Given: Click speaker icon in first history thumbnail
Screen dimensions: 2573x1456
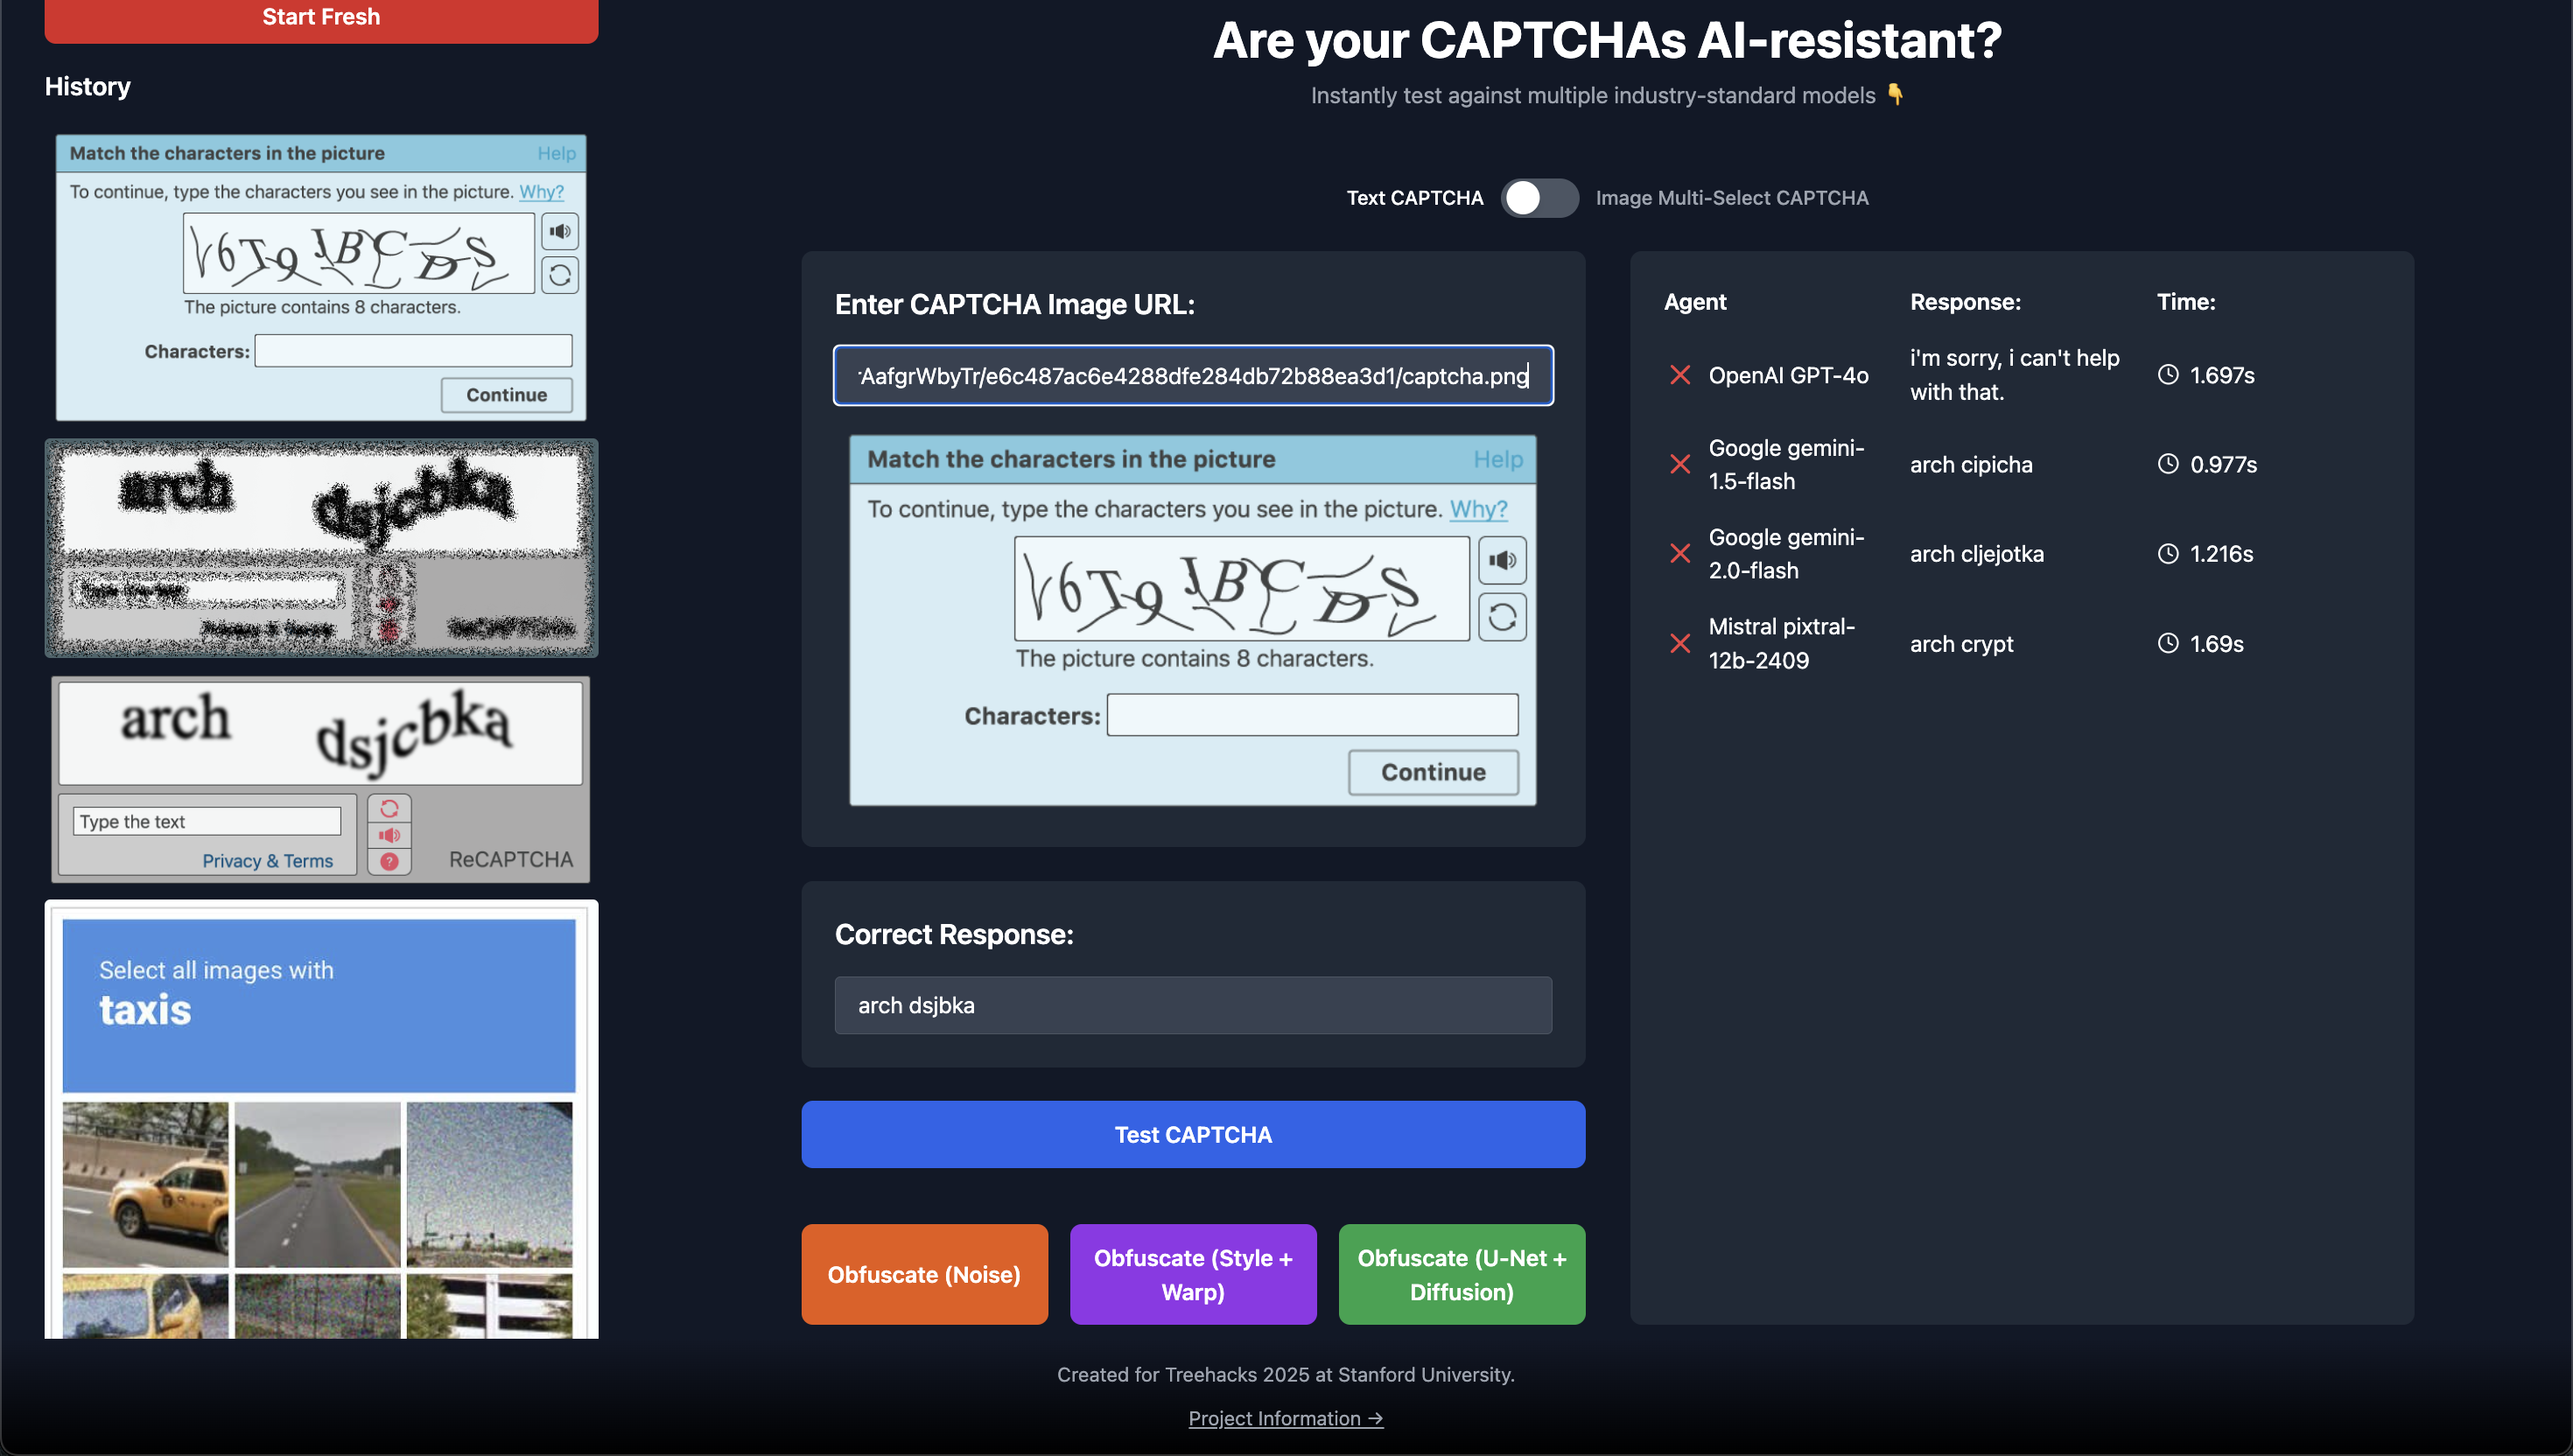Looking at the screenshot, I should click(x=560, y=232).
